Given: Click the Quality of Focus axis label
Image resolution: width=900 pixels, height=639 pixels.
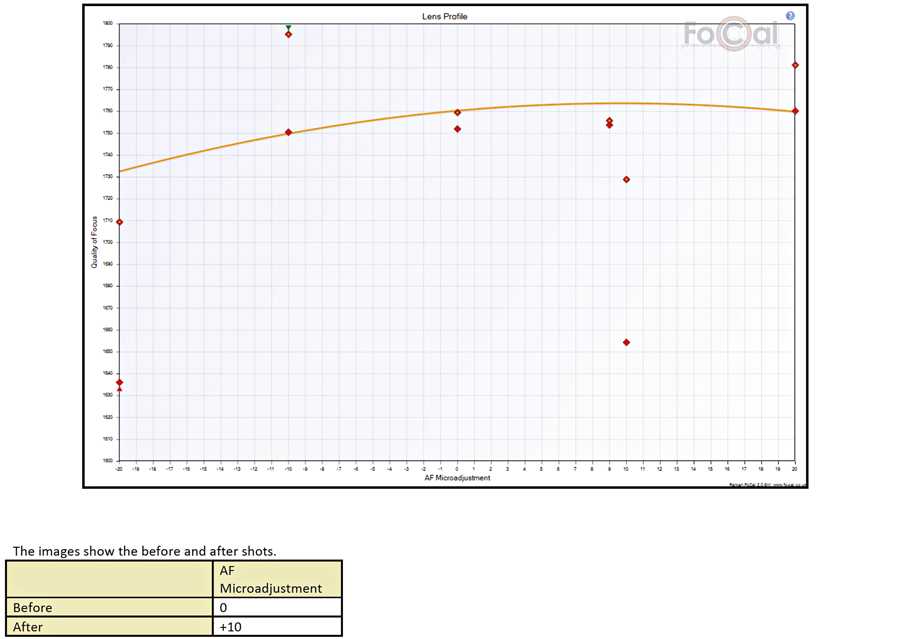Looking at the screenshot, I should coord(95,243).
